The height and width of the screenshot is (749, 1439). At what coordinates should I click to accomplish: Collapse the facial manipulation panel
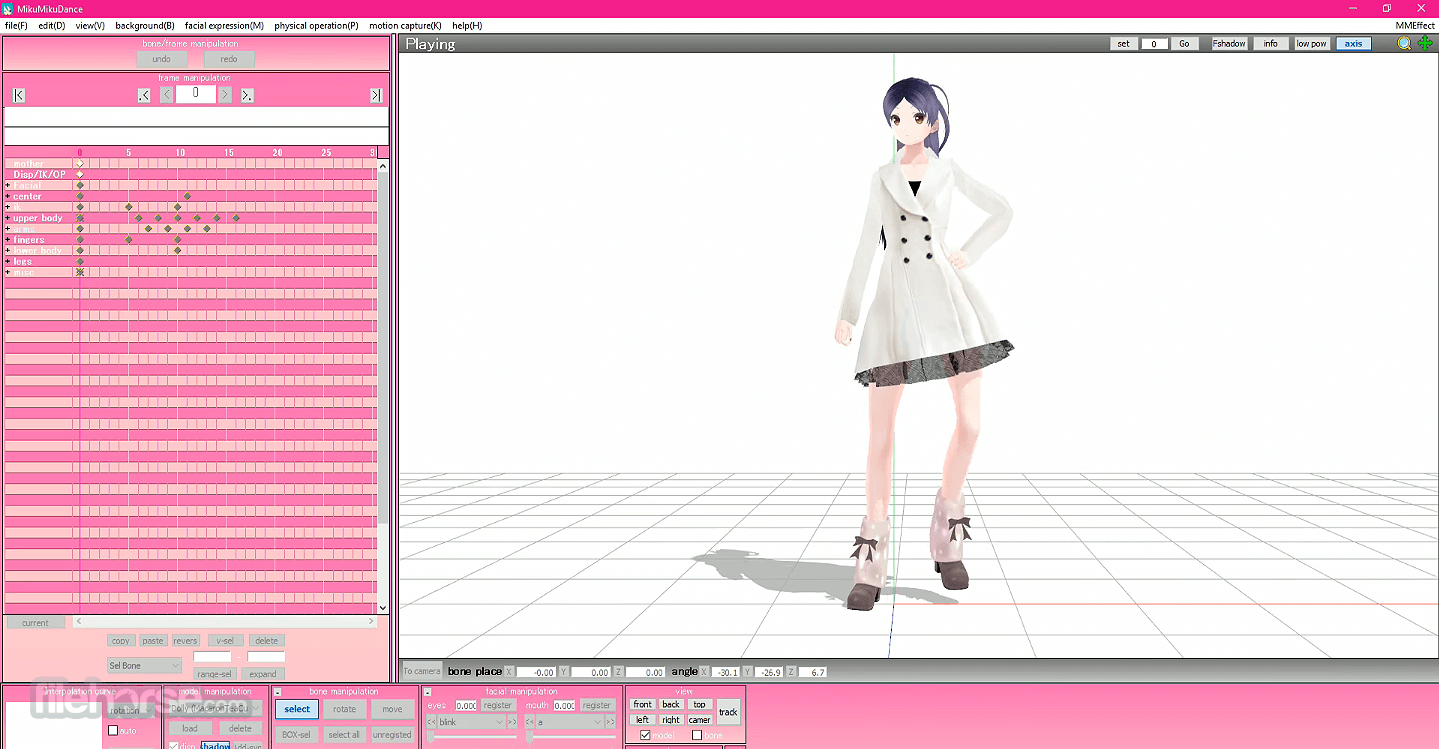click(428, 692)
